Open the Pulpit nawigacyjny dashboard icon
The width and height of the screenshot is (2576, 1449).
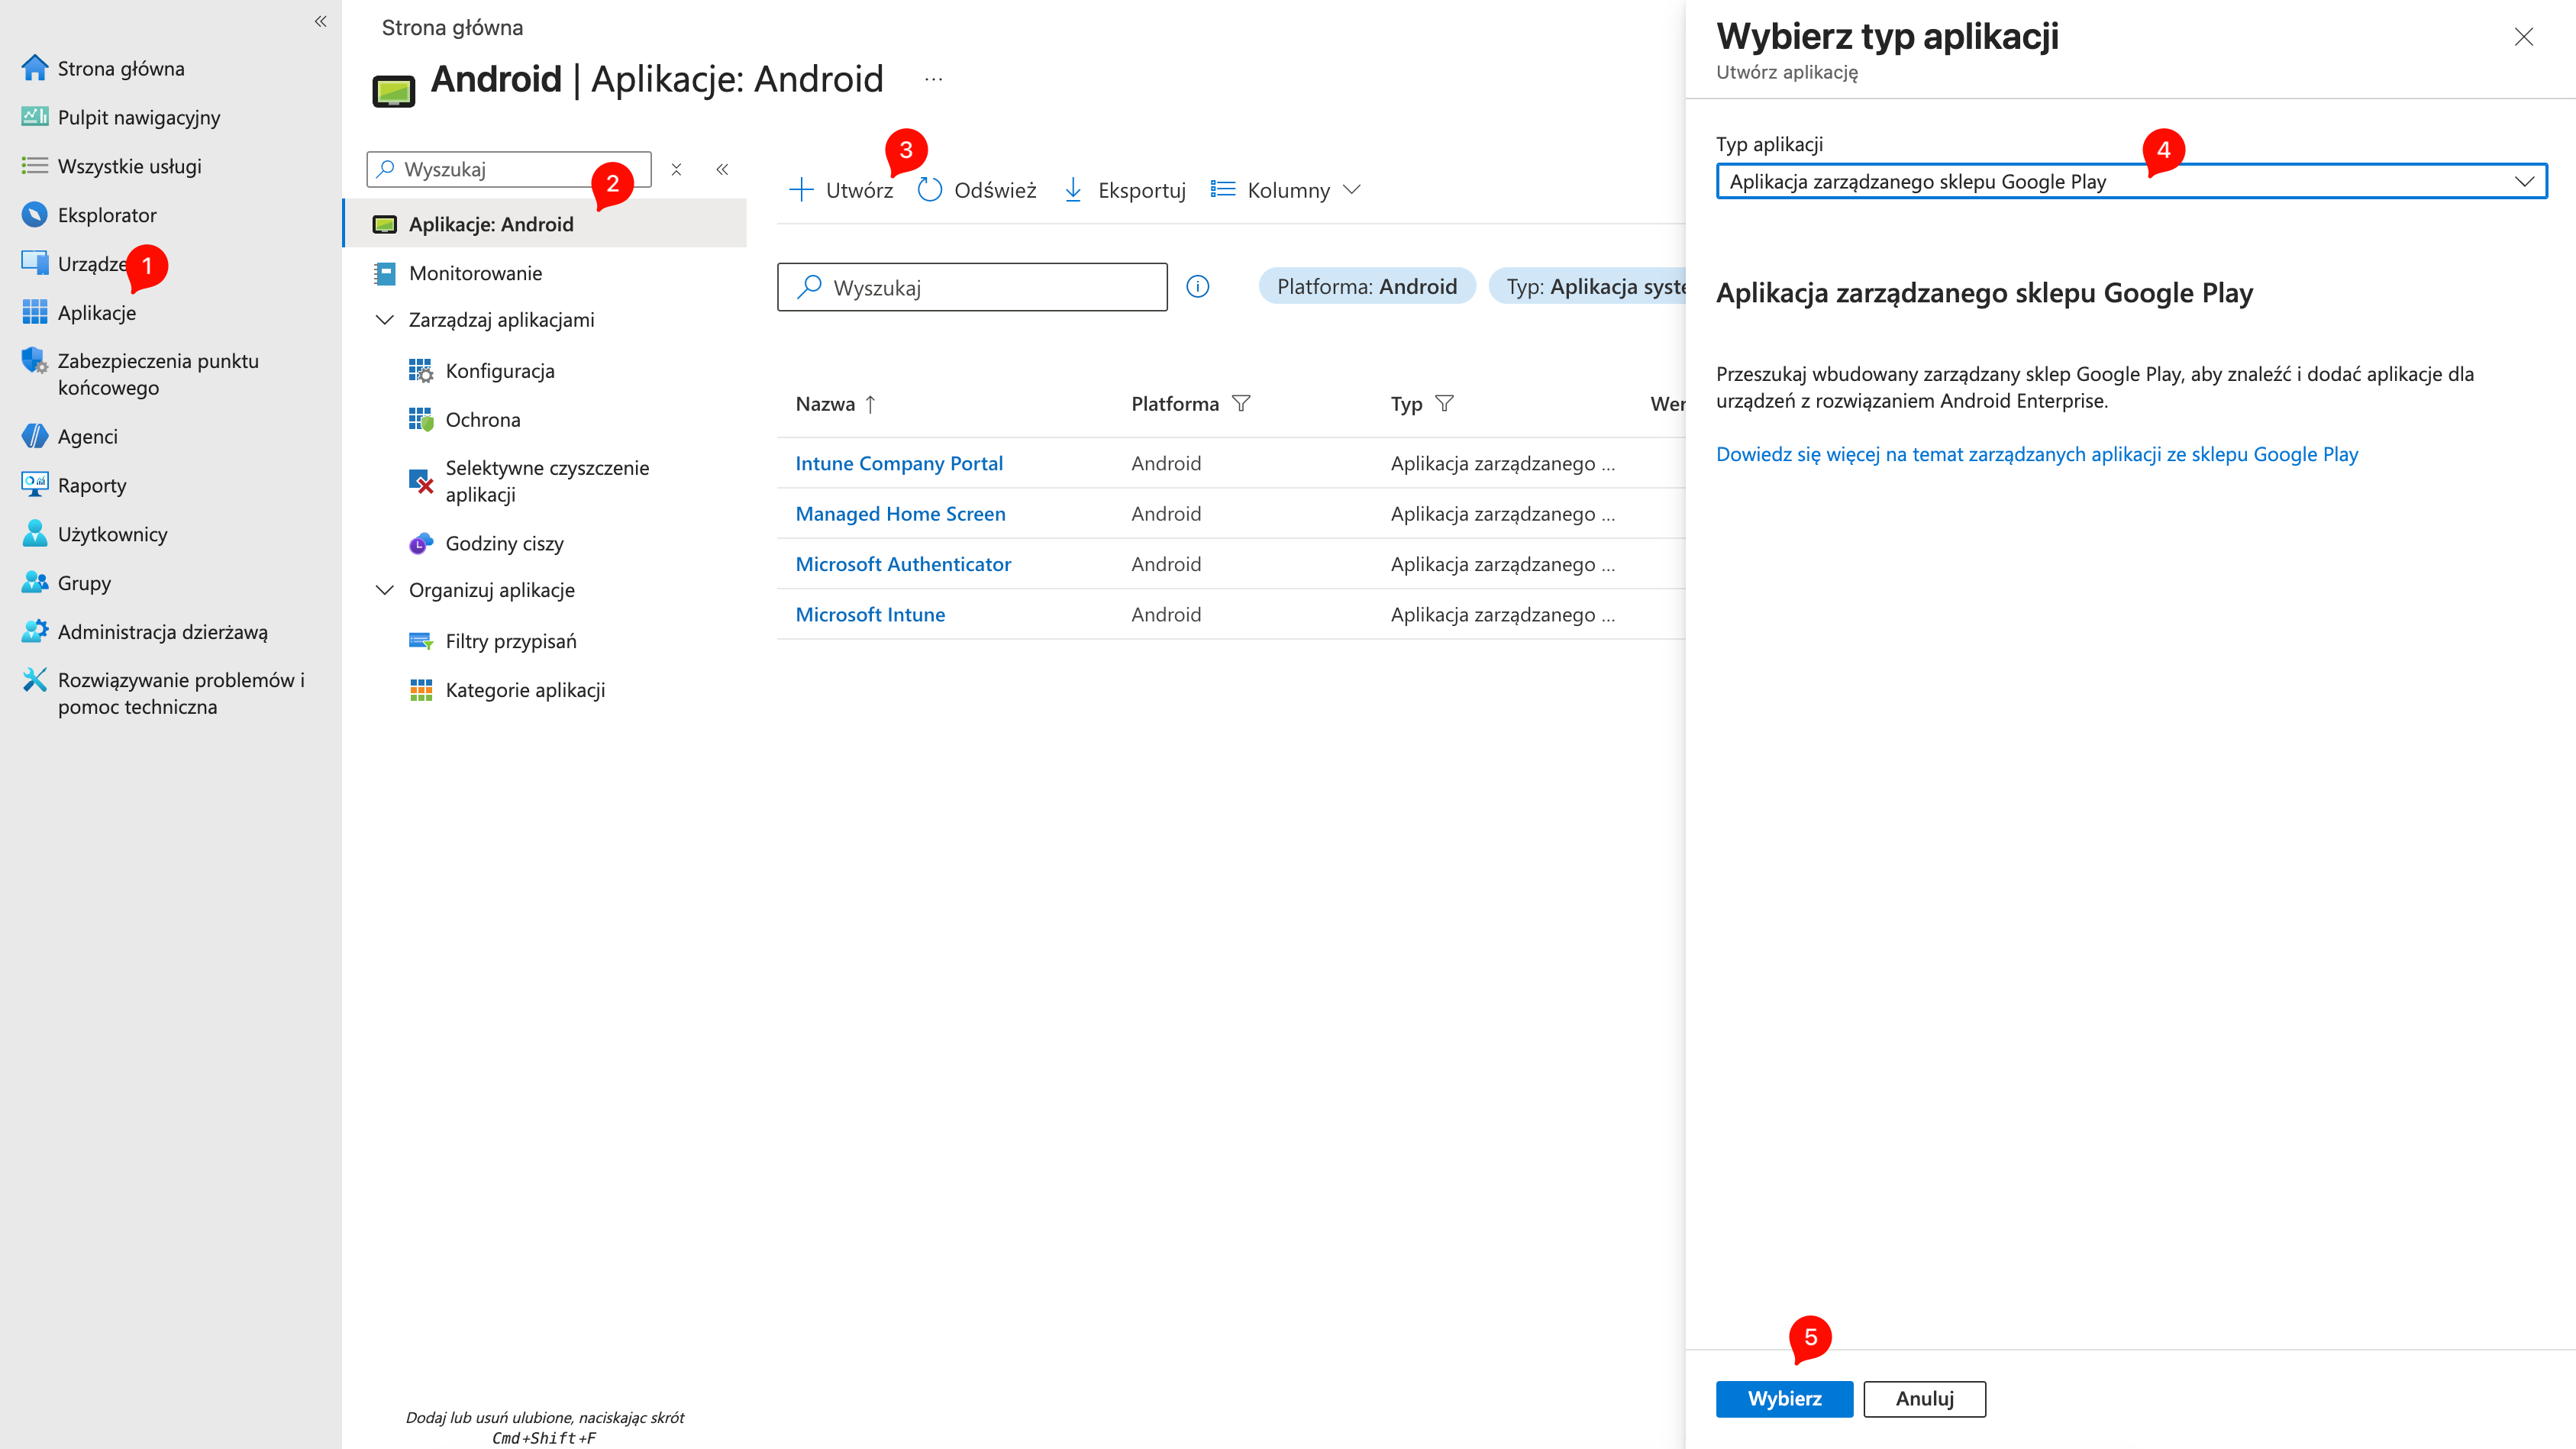click(35, 117)
